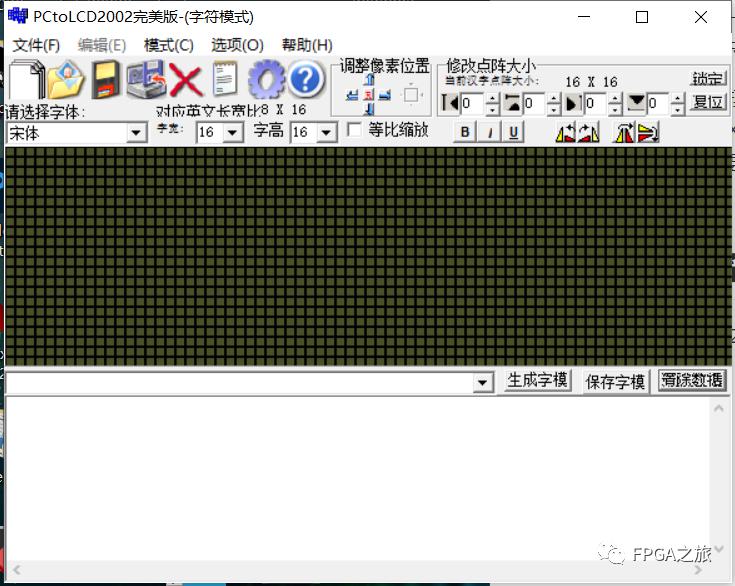
Task: Click the text input field beside 生成字模
Action: click(x=238, y=382)
